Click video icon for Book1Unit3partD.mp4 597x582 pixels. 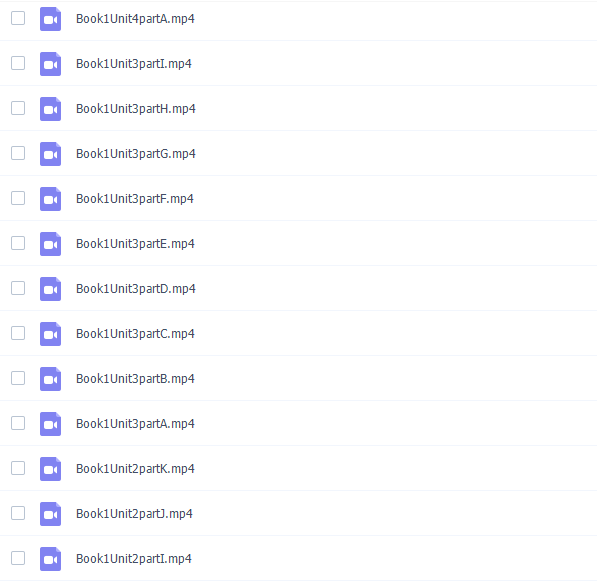coord(50,289)
